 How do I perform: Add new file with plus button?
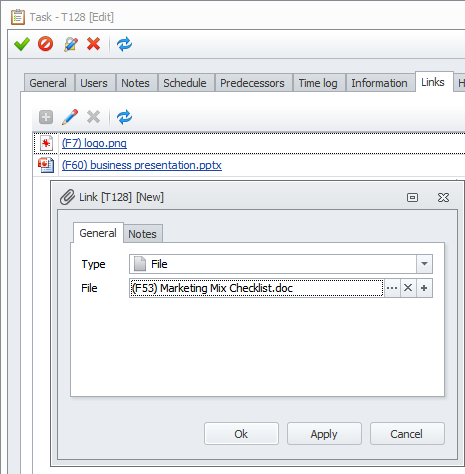[x=424, y=288]
